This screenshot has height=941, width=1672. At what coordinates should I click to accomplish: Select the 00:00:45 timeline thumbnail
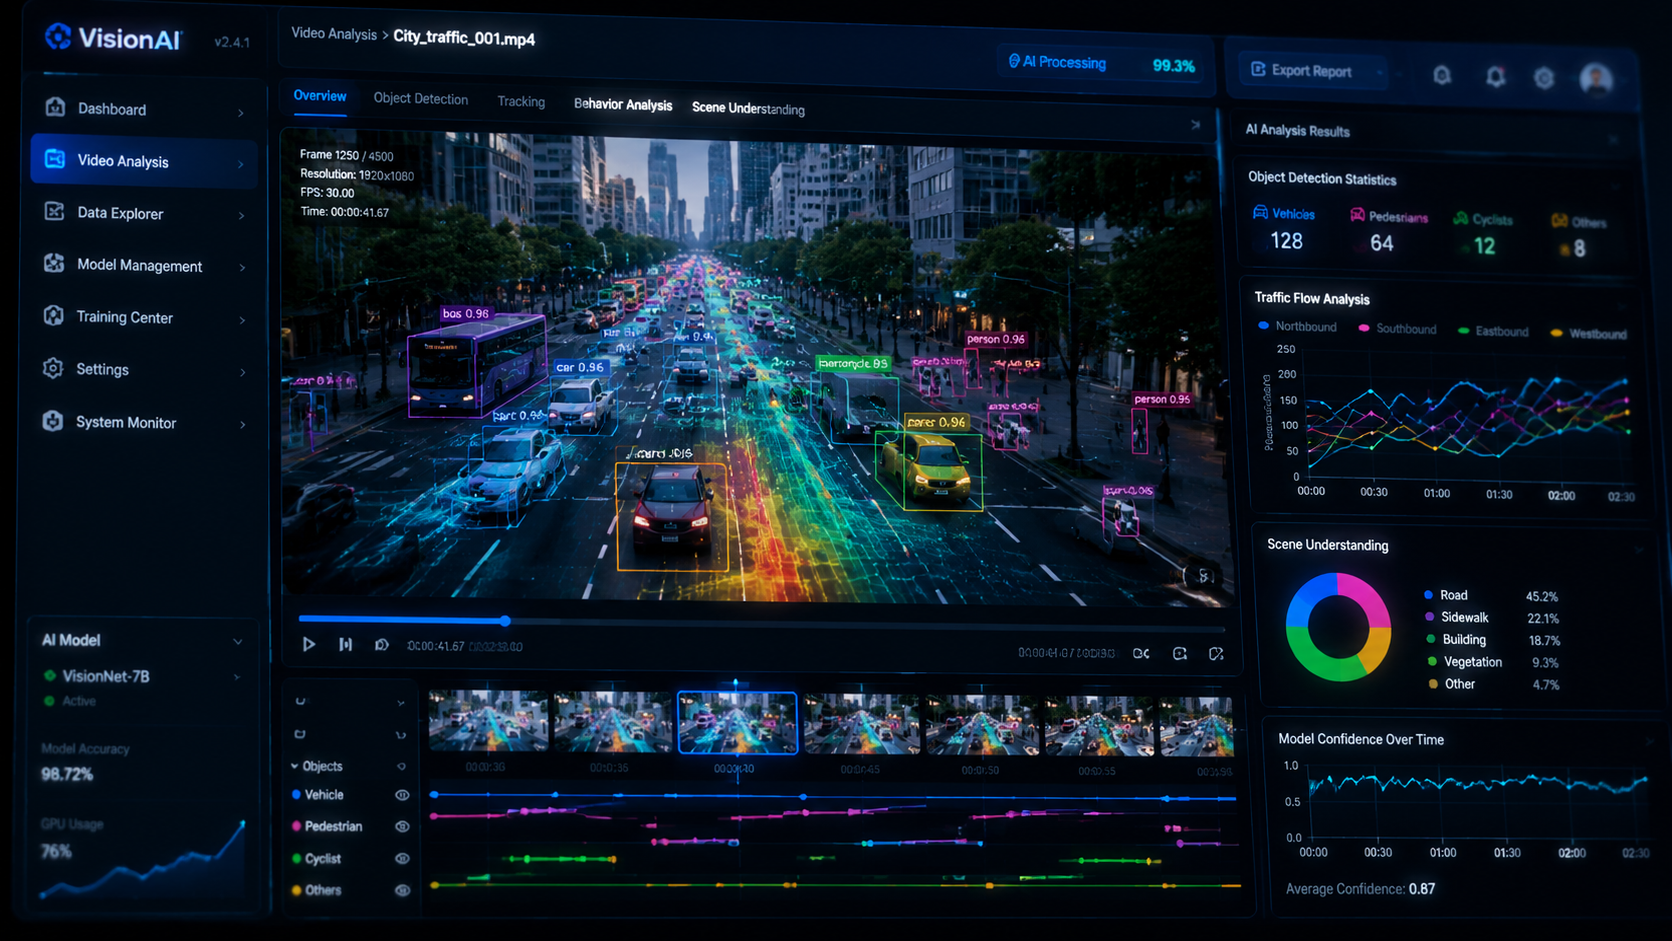click(x=862, y=724)
